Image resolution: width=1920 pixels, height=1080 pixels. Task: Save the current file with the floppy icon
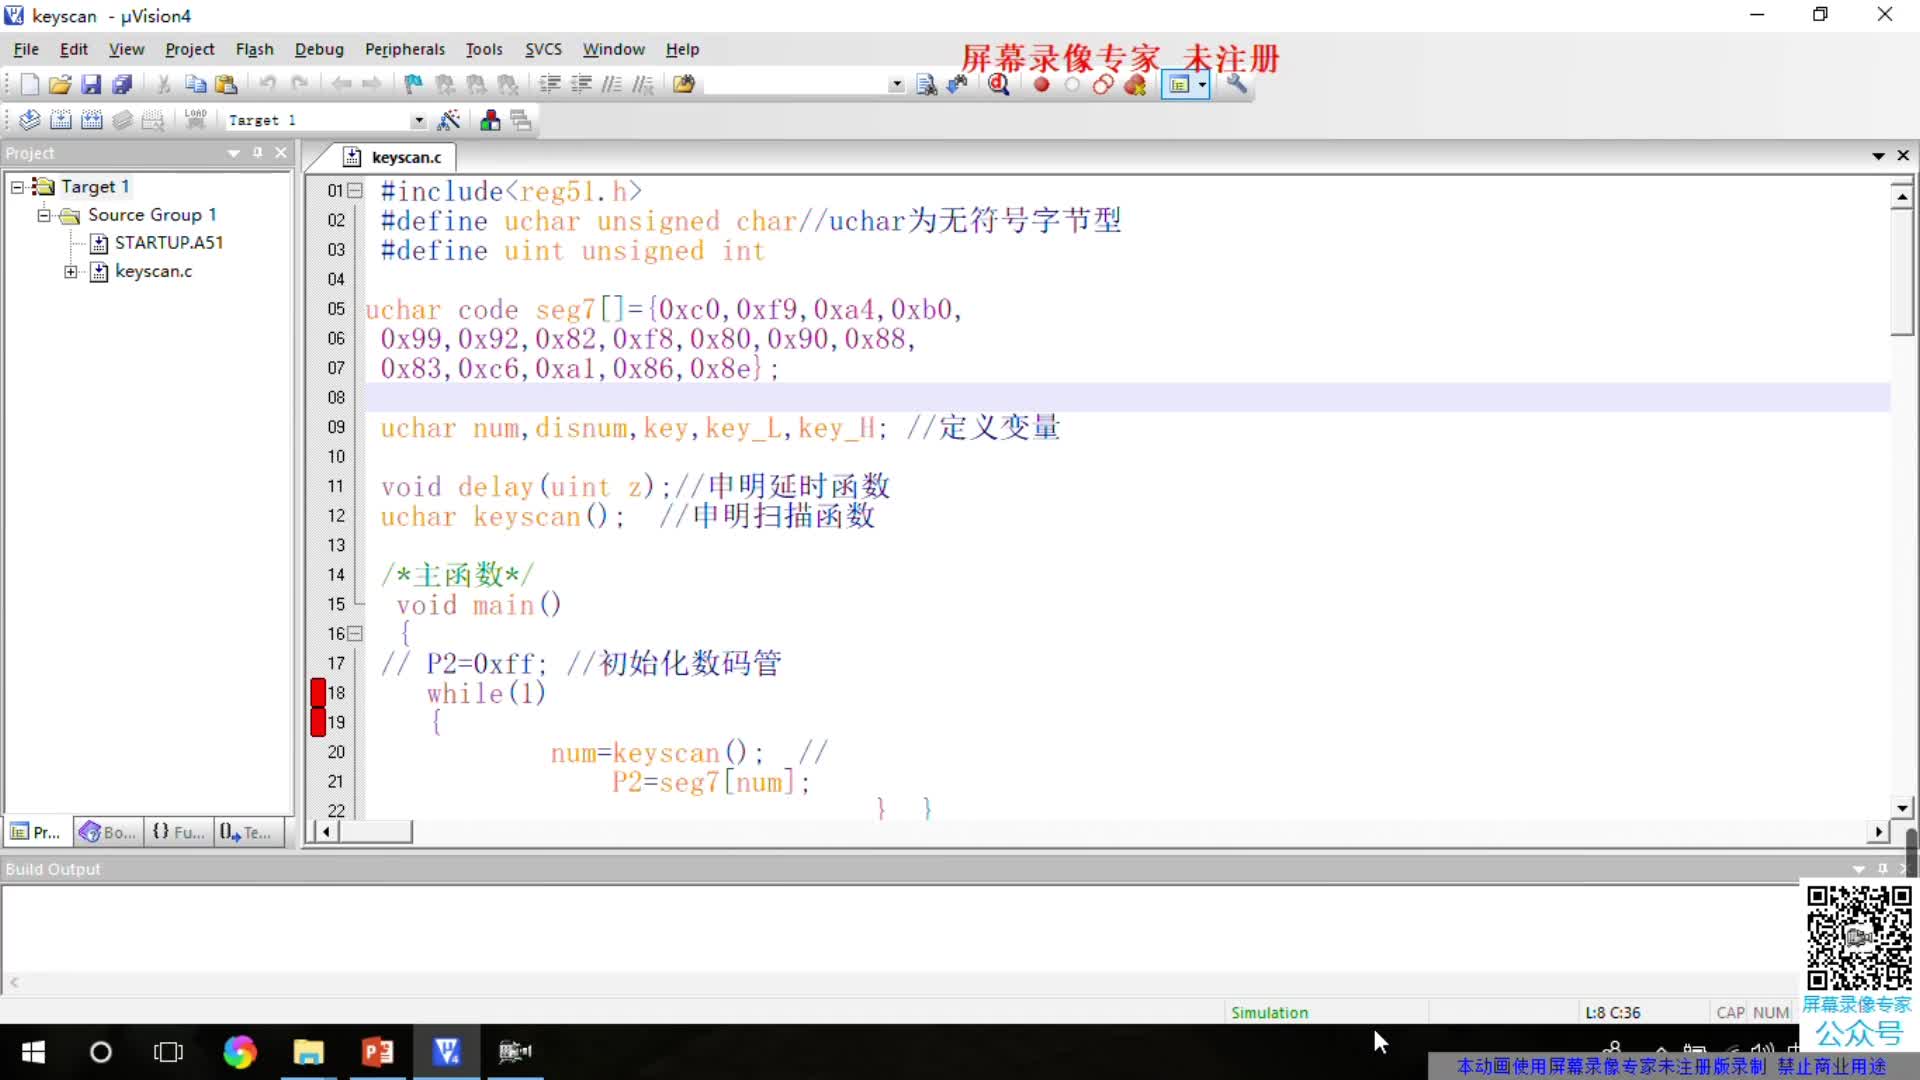91,85
